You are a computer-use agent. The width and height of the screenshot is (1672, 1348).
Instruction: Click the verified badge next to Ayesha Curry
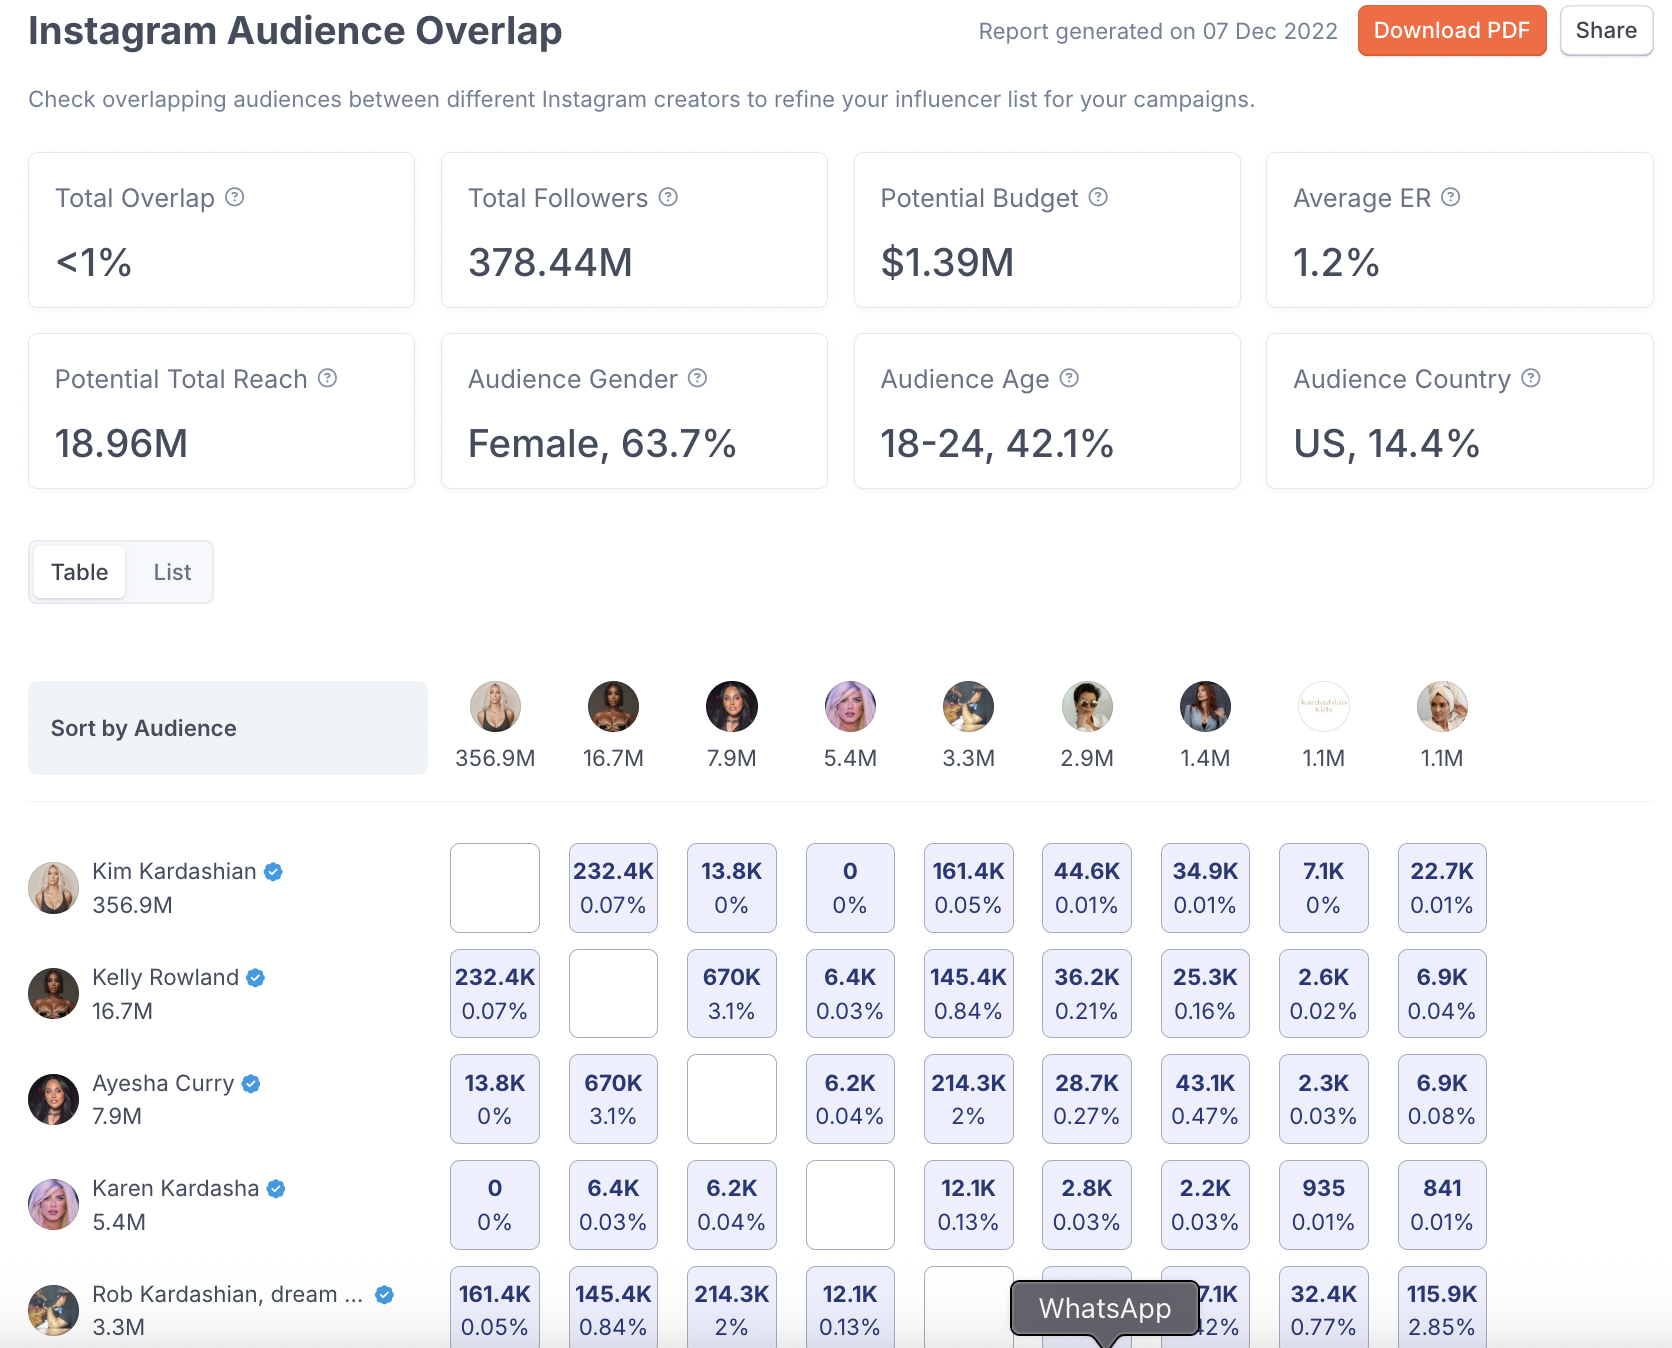tap(251, 1084)
